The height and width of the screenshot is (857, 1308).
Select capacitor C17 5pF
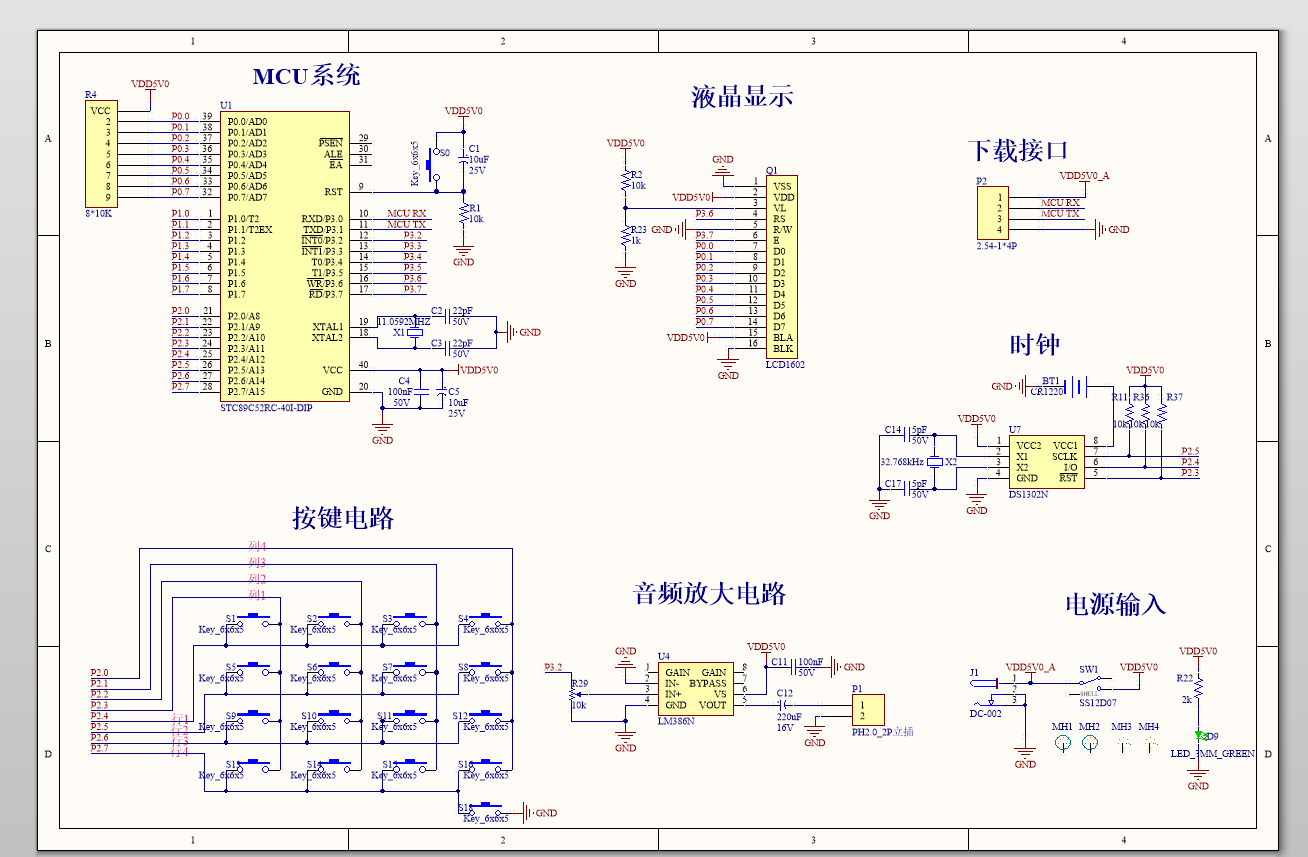(x=907, y=489)
